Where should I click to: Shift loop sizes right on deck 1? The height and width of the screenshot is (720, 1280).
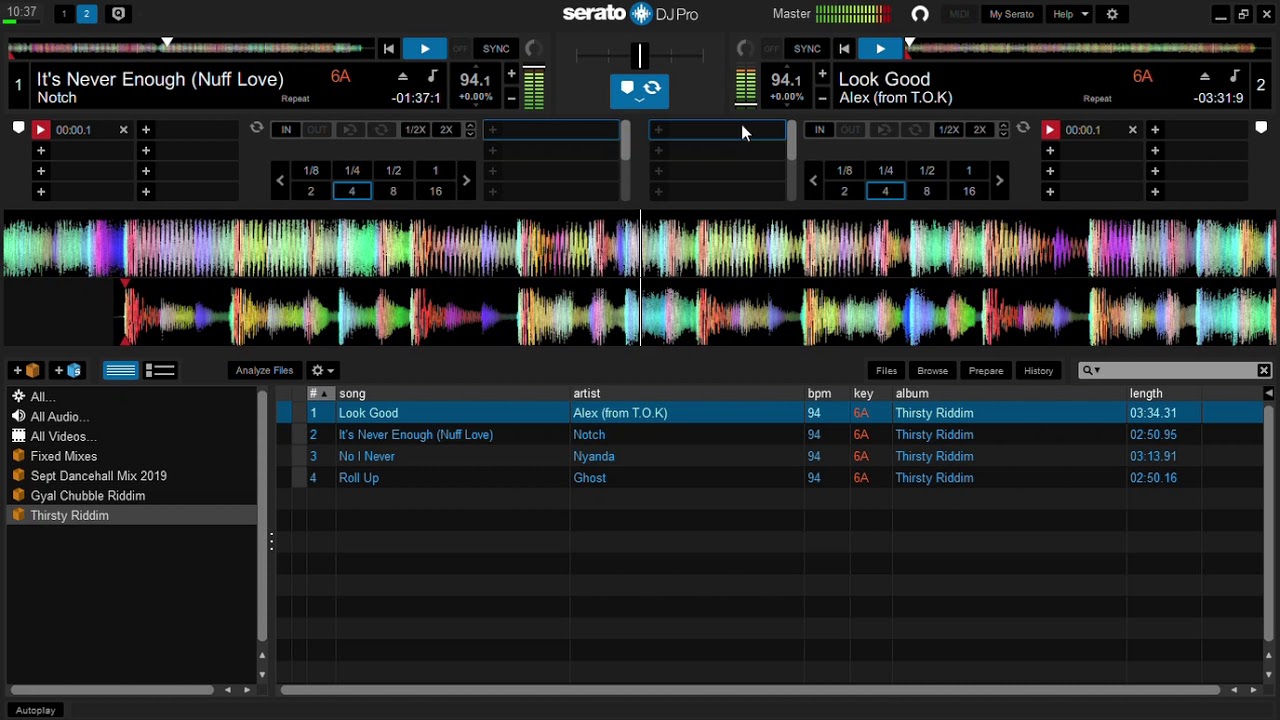click(x=466, y=181)
